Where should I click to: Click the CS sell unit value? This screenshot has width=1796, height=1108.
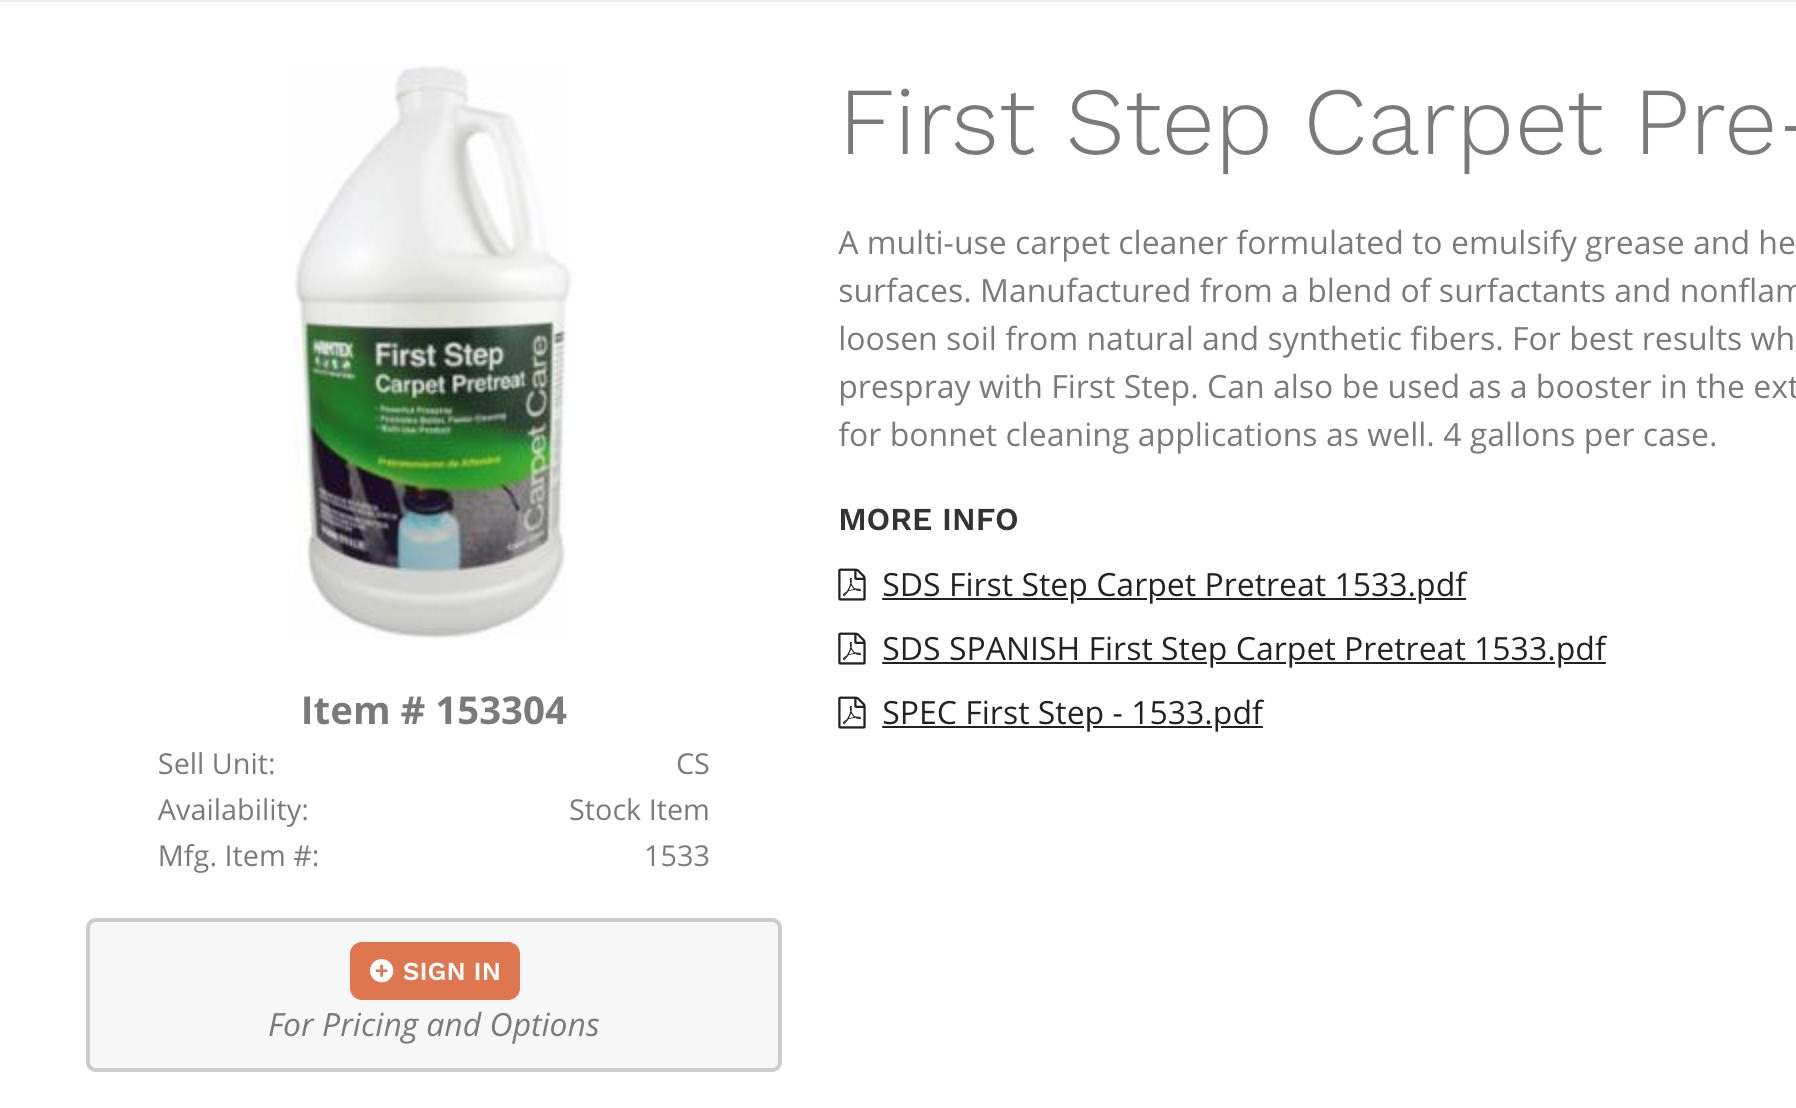[693, 764]
